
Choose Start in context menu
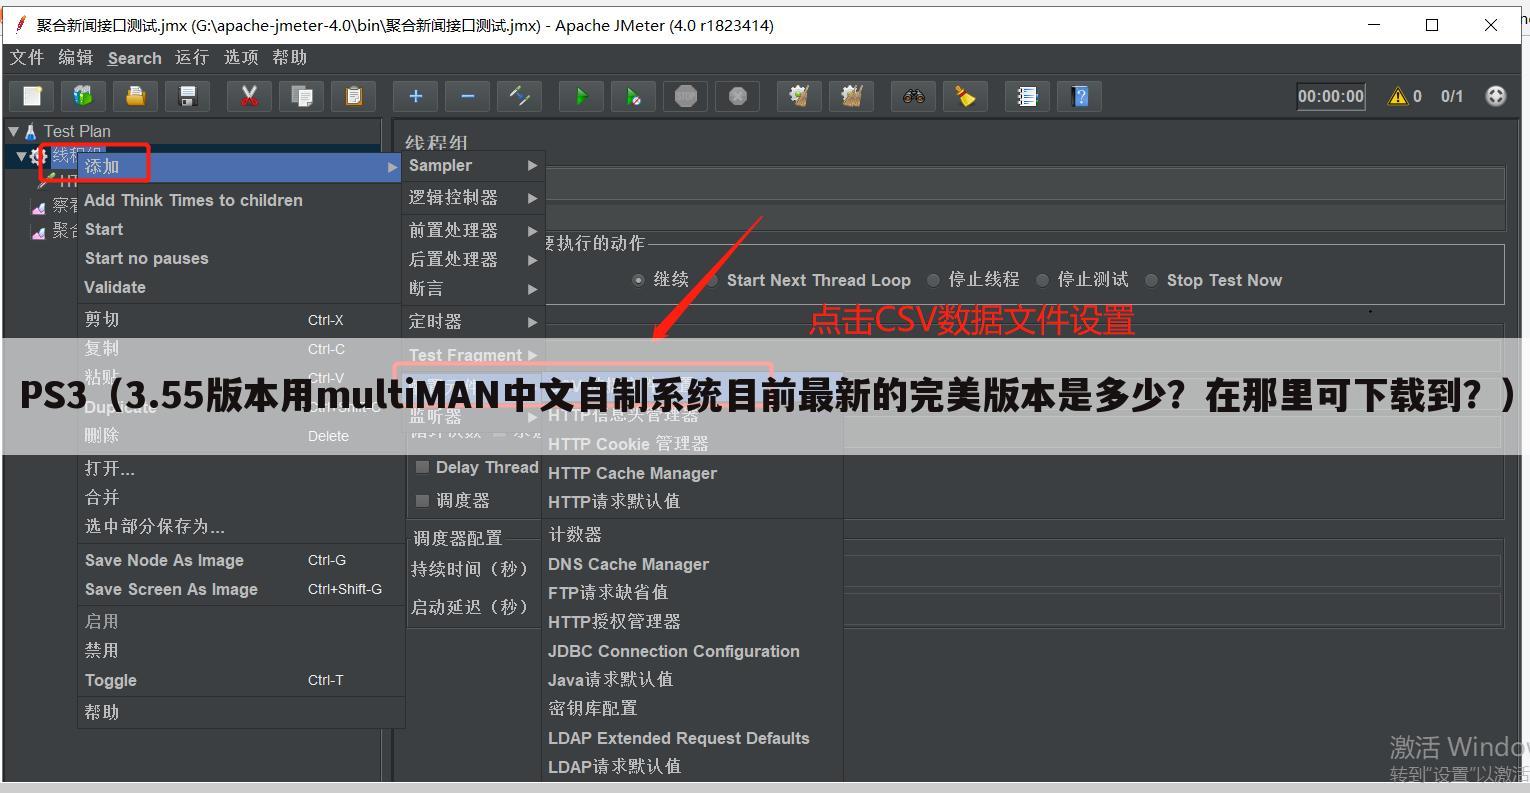[x=241, y=229]
